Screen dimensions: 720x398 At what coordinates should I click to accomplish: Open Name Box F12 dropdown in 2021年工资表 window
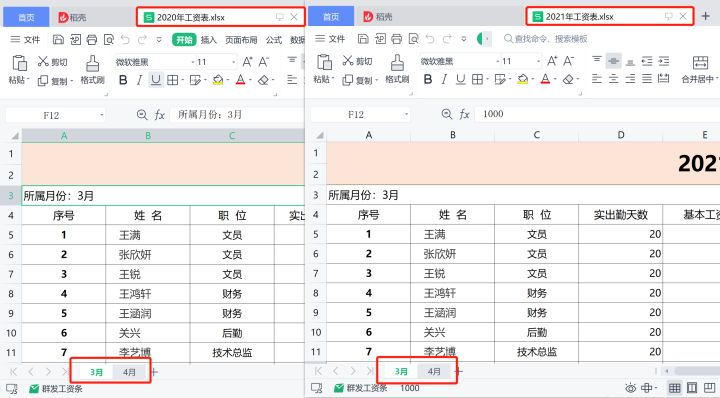(x=406, y=114)
